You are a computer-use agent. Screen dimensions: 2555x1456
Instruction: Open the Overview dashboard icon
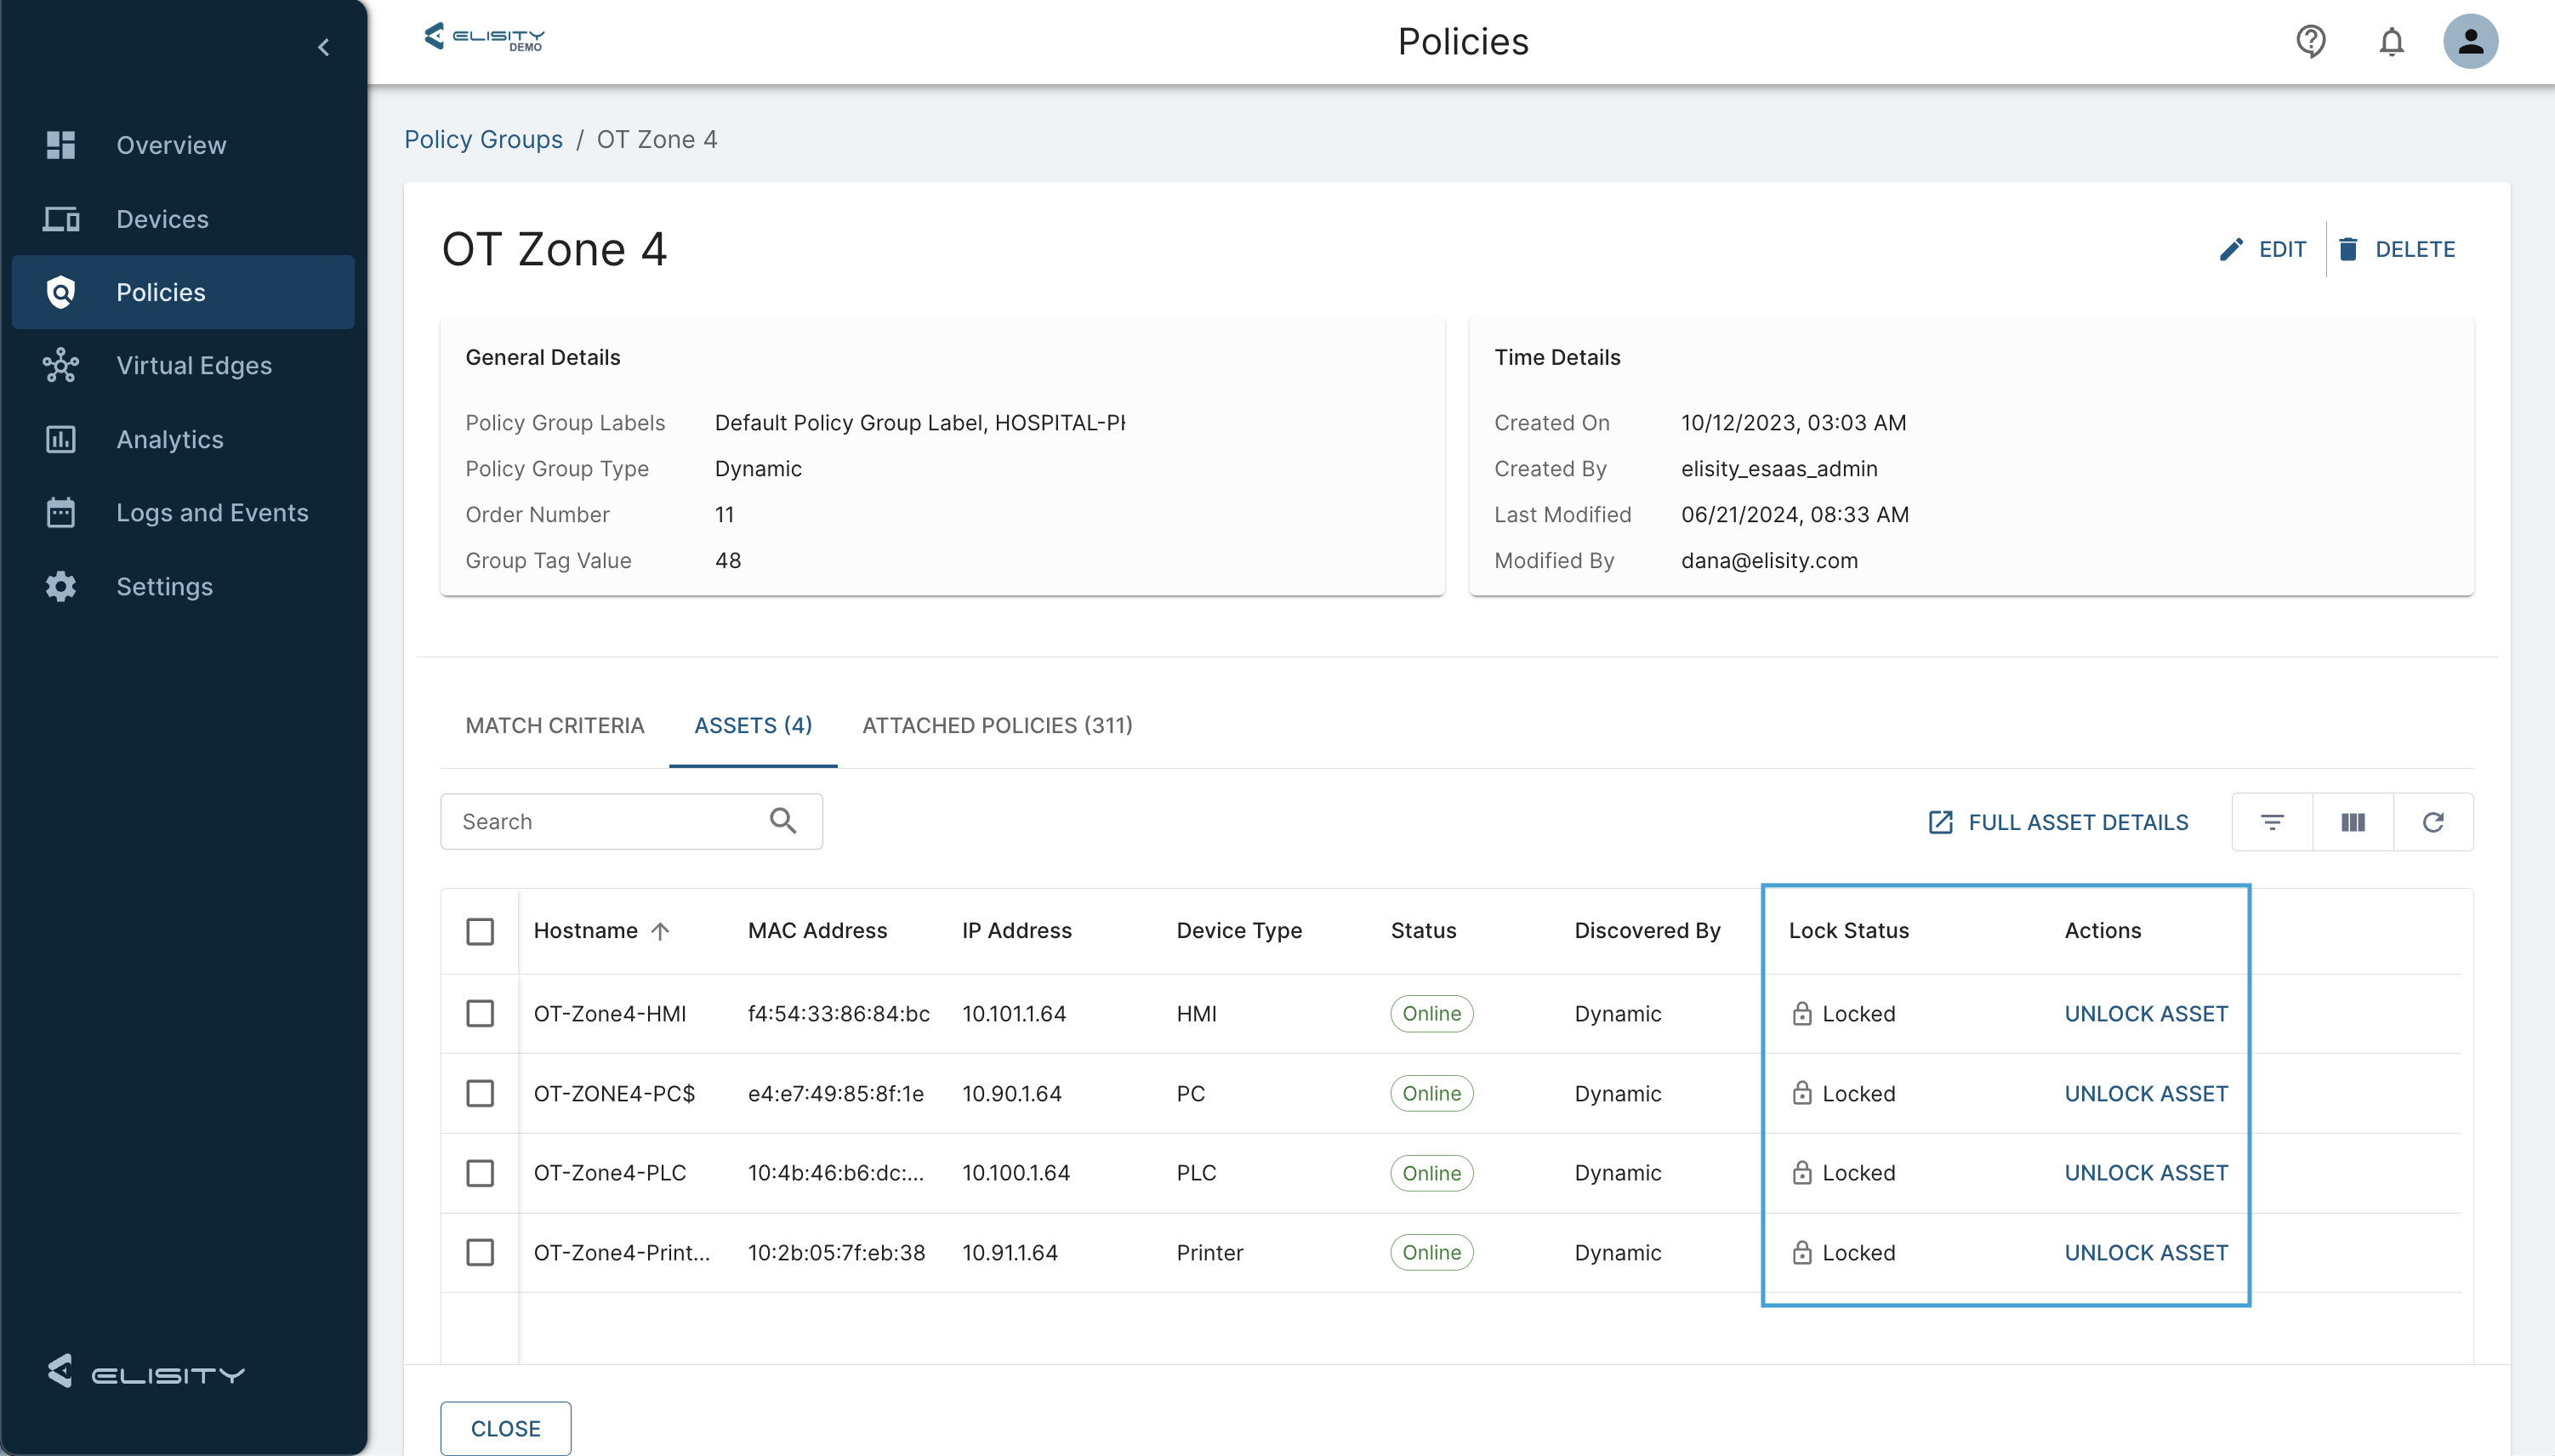point(60,145)
